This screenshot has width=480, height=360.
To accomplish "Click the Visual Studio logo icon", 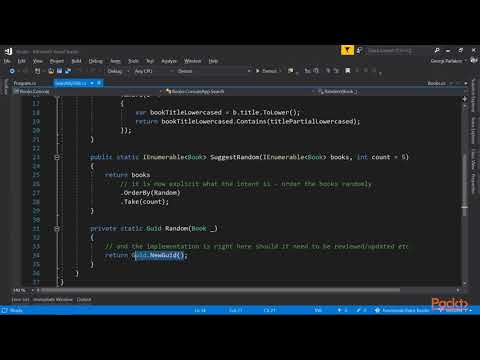I will click(x=8, y=51).
